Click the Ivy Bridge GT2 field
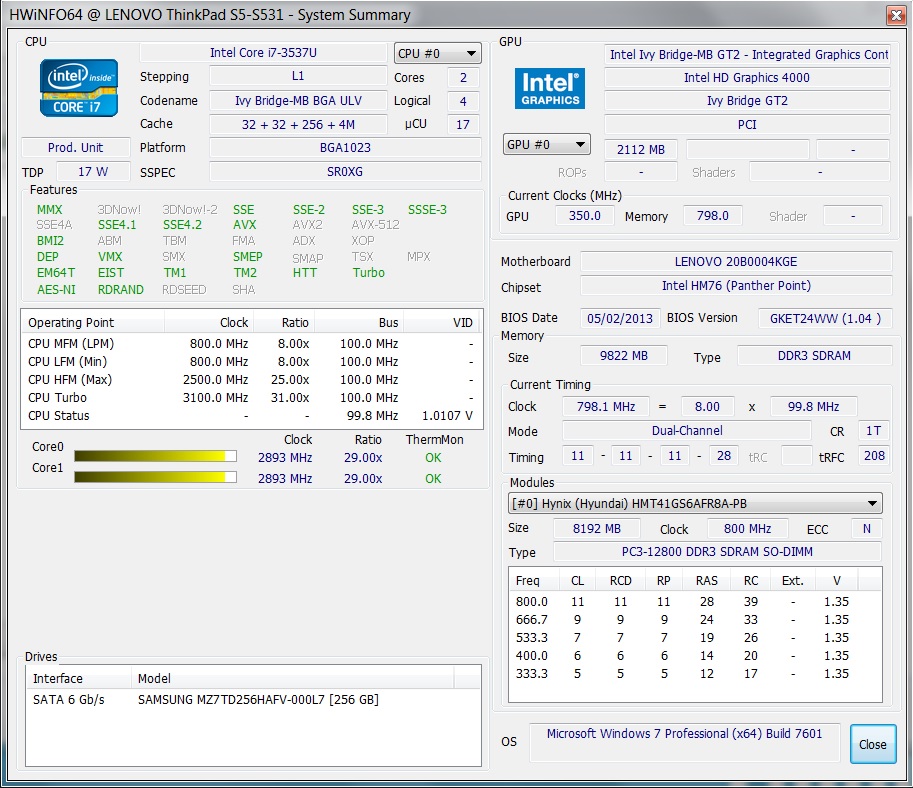Viewport: 913px width, 788px height. tap(747, 101)
